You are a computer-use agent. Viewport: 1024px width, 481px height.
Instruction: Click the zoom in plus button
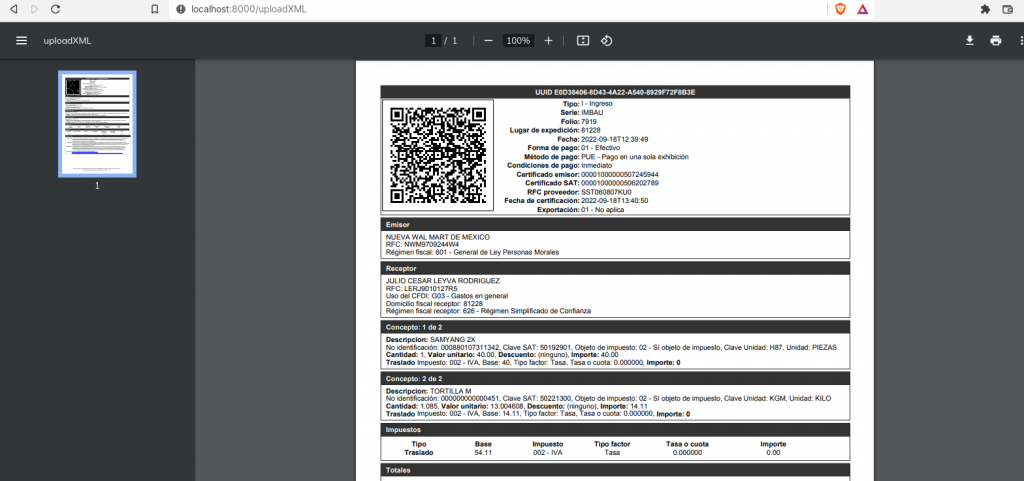[548, 41]
